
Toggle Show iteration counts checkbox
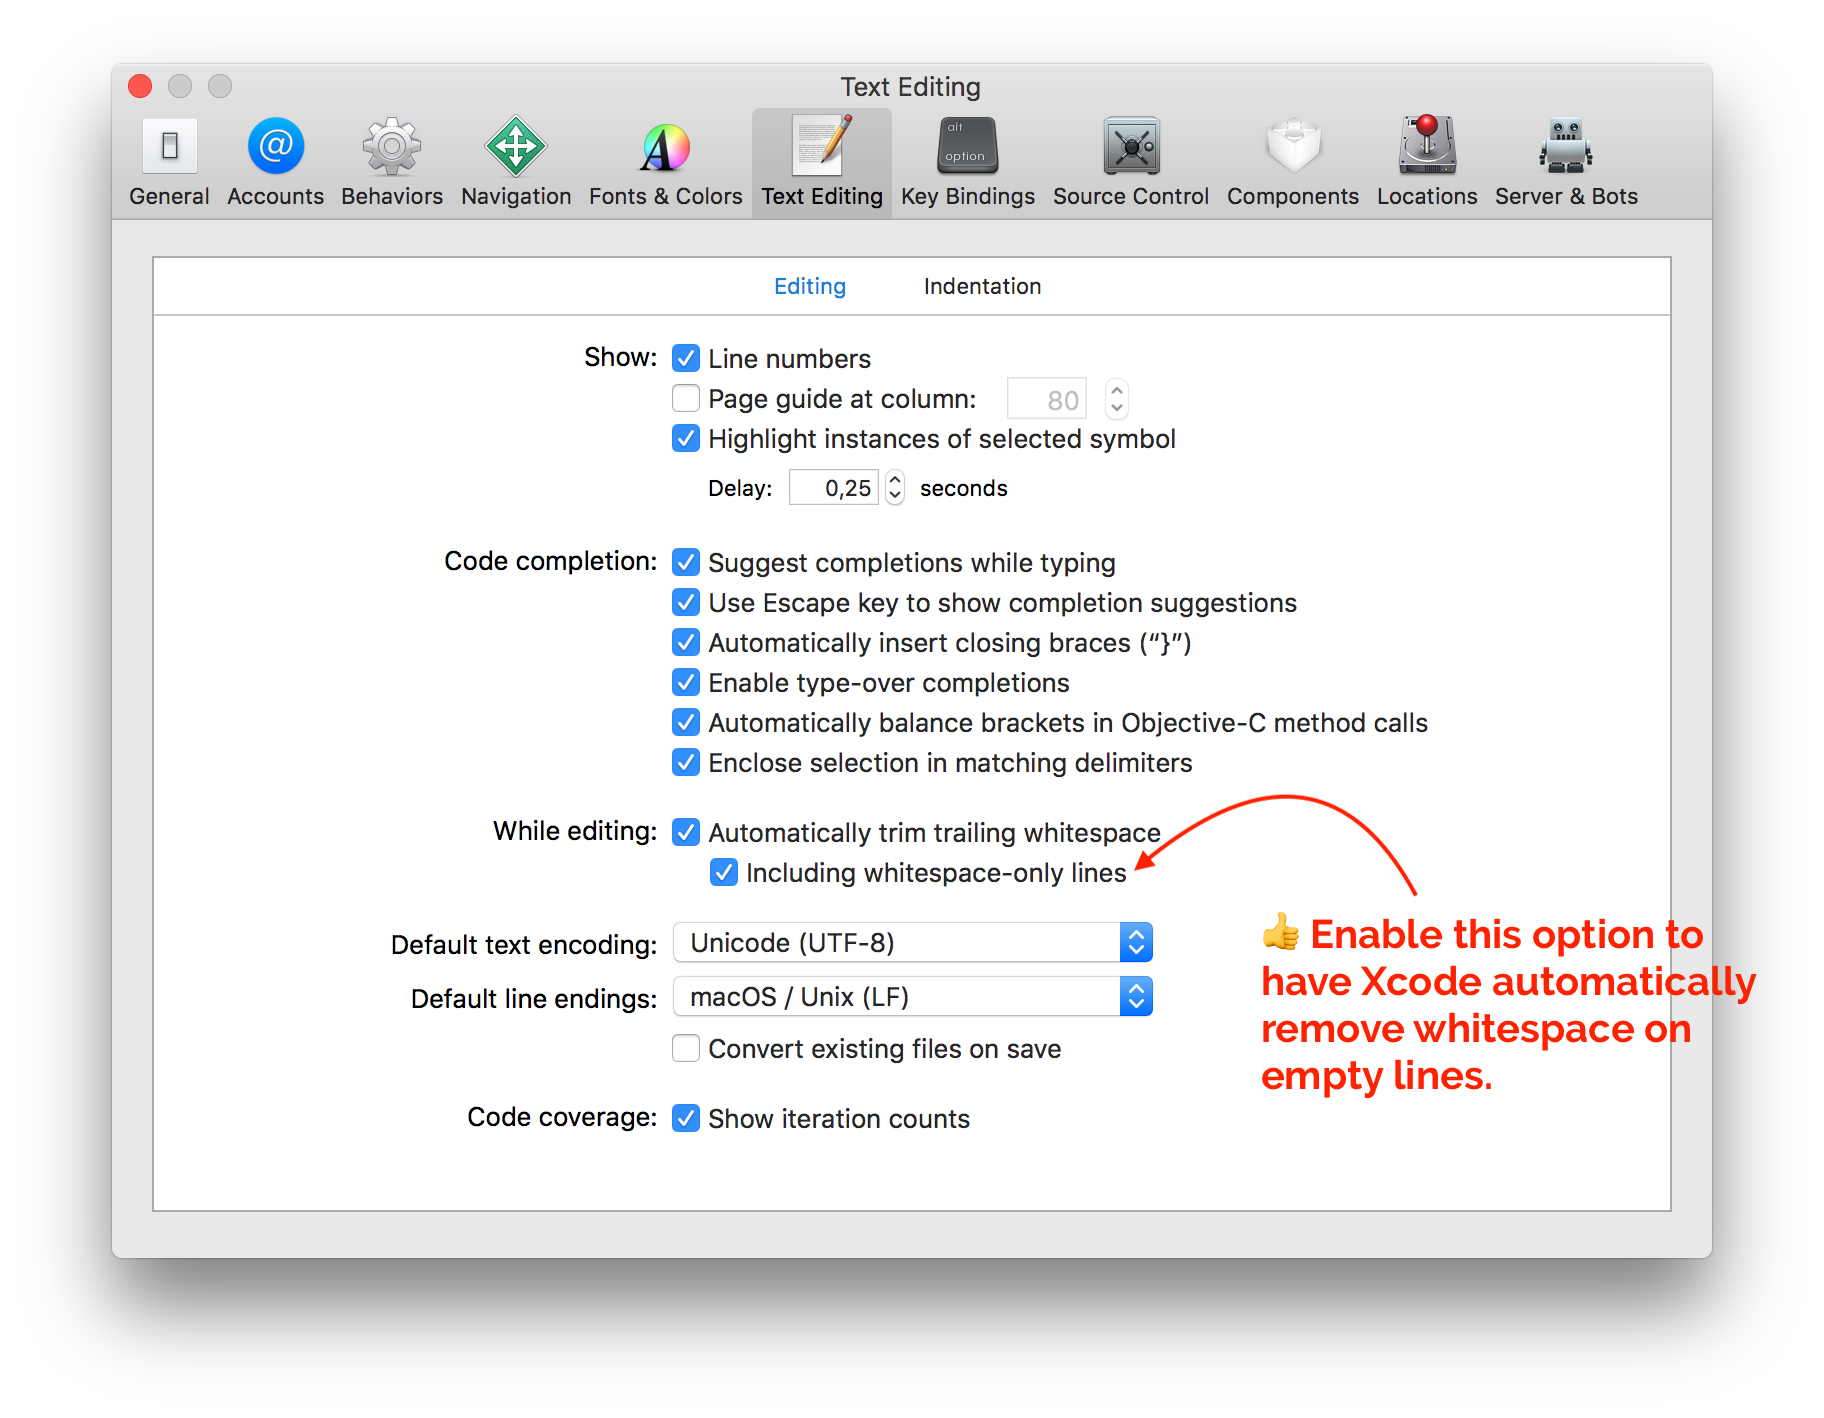686,1118
